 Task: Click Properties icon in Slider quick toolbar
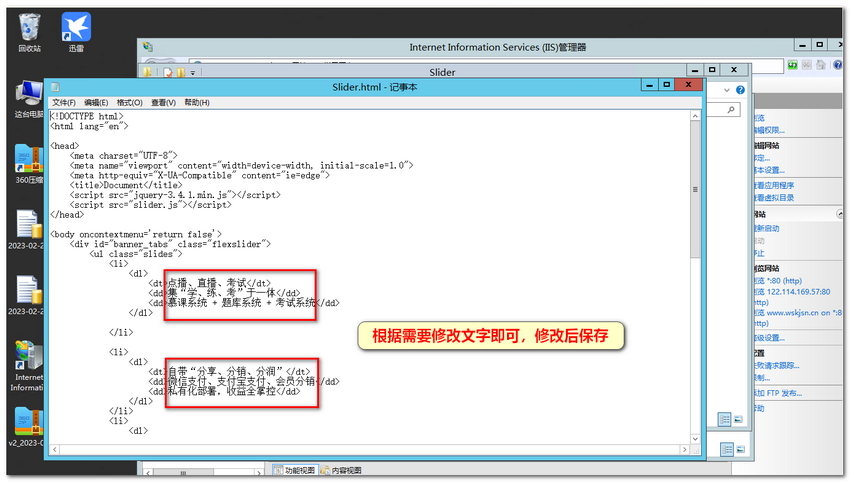point(168,73)
